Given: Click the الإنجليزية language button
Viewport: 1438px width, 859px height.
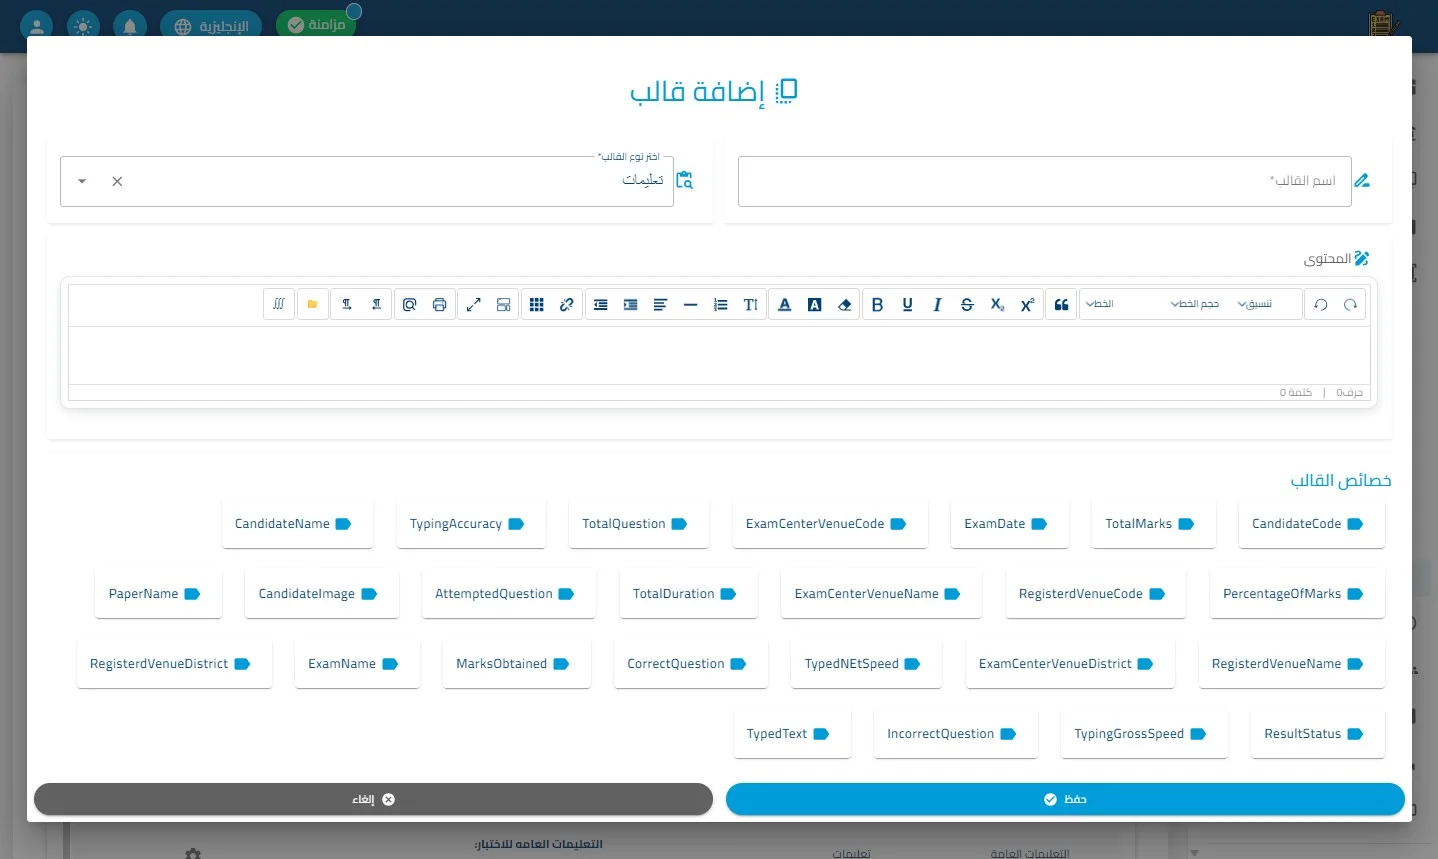Looking at the screenshot, I should [211, 26].
